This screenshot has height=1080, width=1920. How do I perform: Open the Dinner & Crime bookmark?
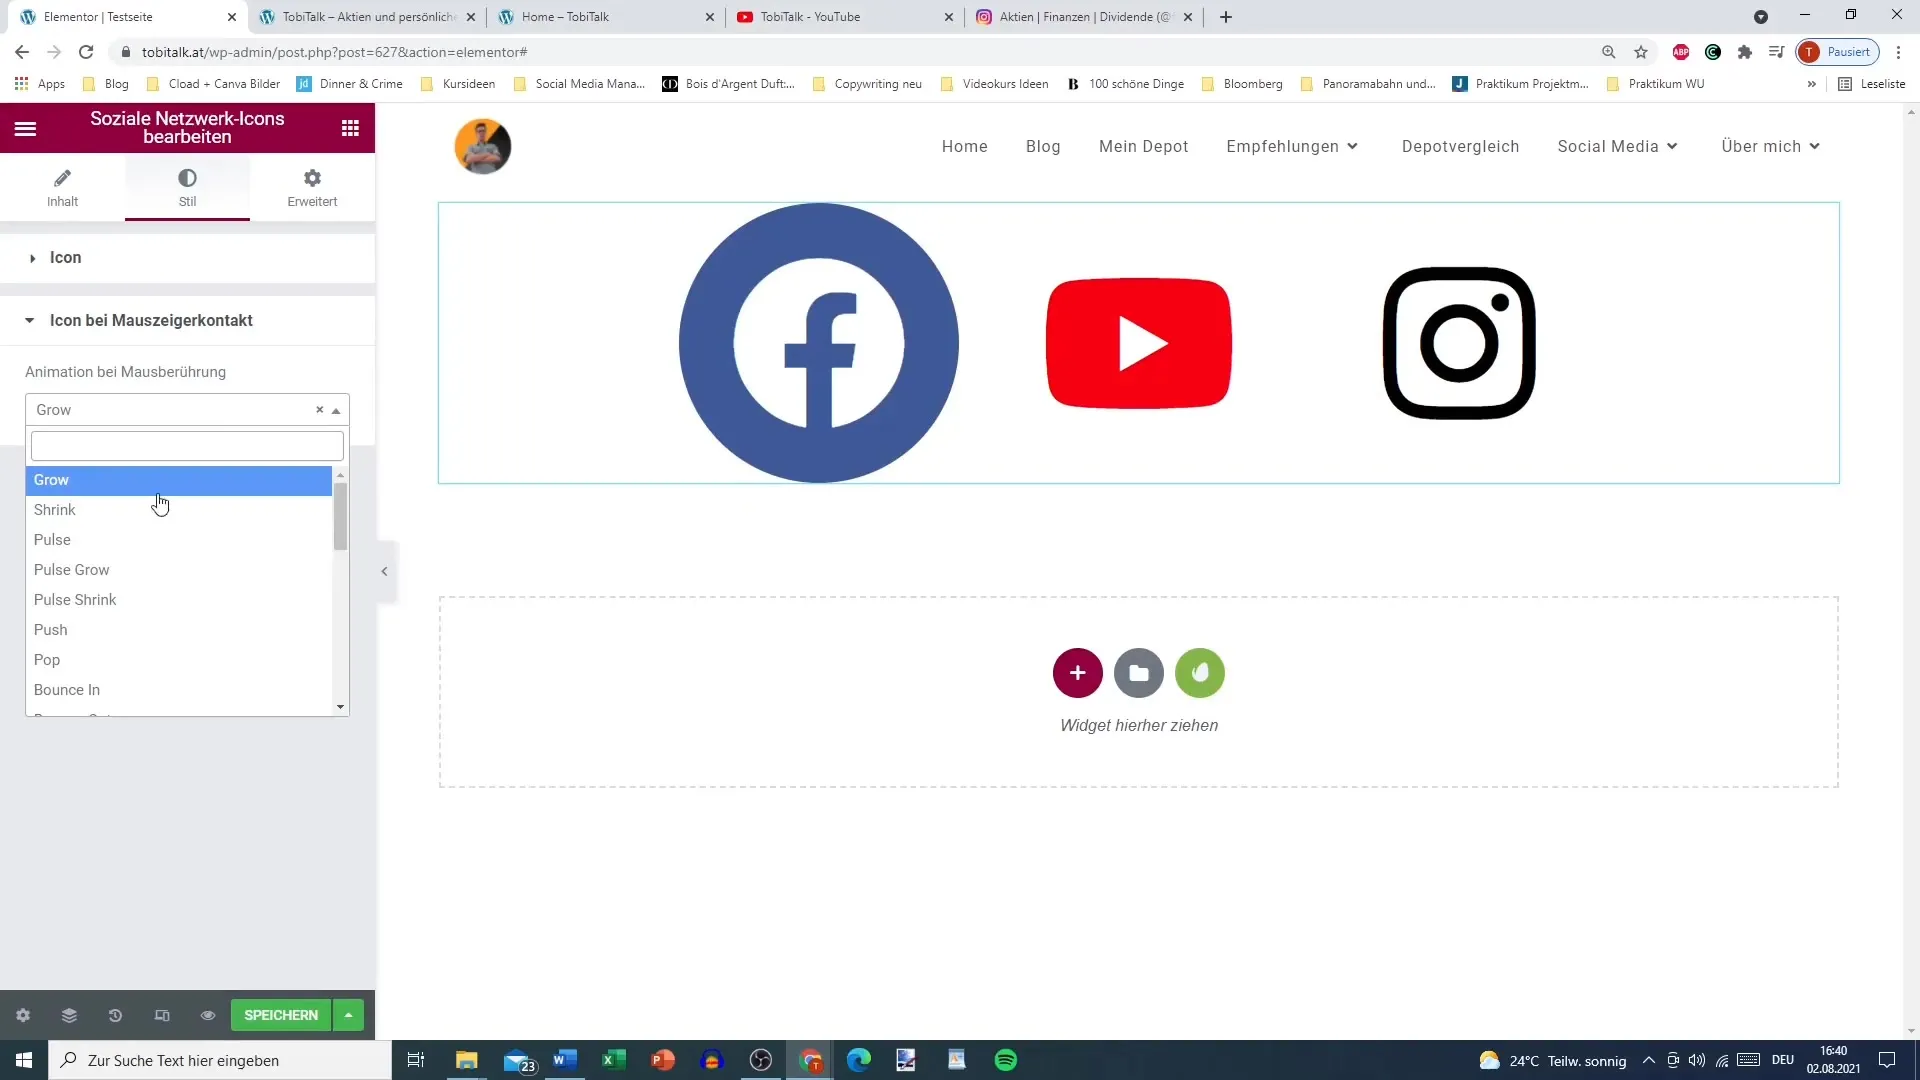coord(350,84)
